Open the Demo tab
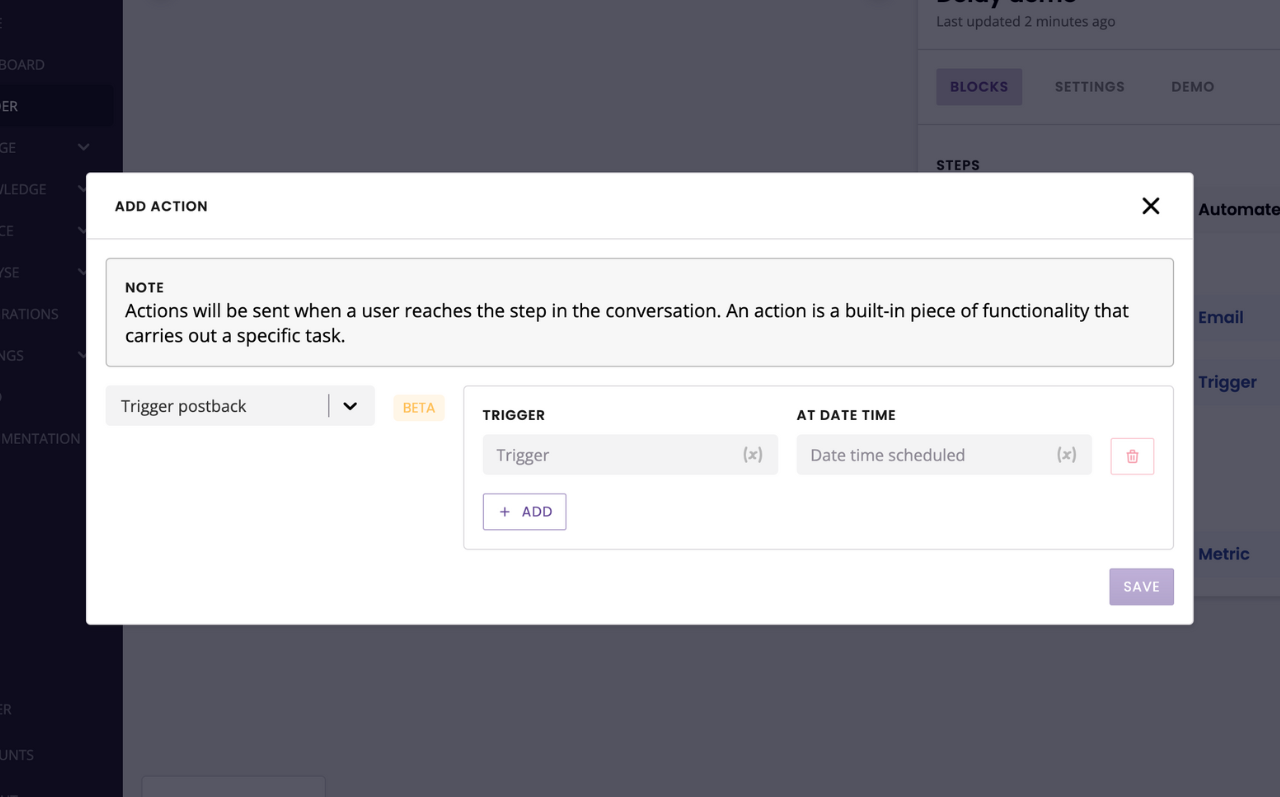 pyautogui.click(x=1192, y=87)
